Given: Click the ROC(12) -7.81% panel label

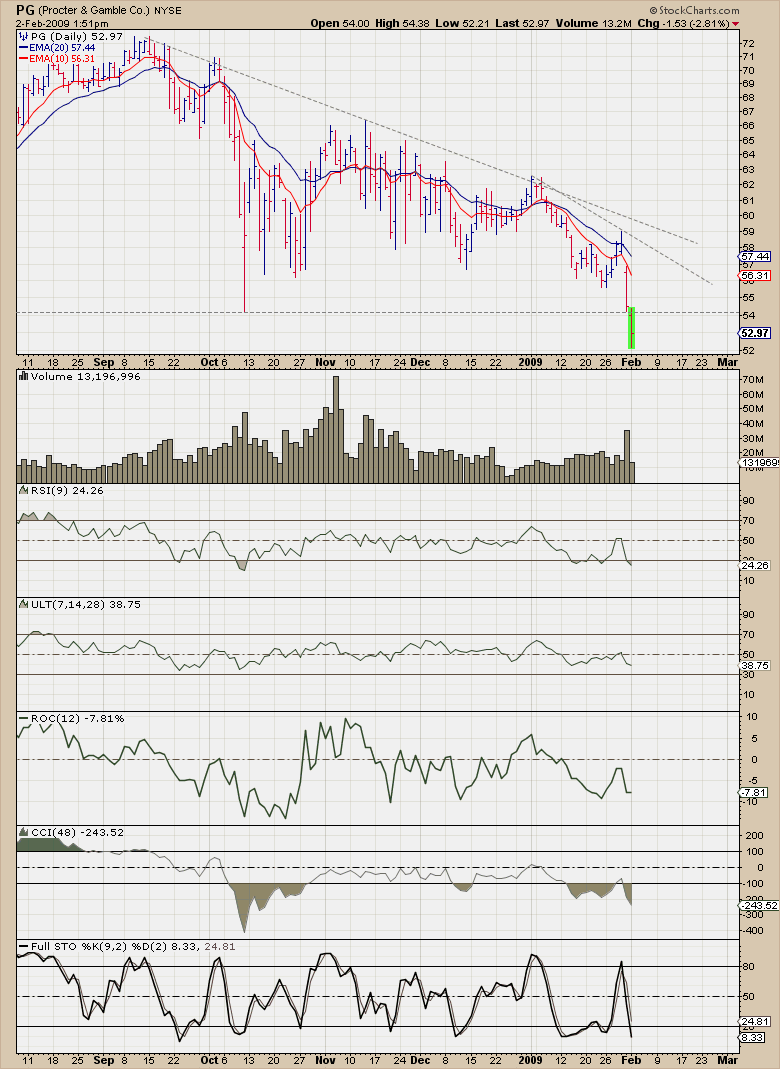Looking at the screenshot, I should tap(77, 719).
